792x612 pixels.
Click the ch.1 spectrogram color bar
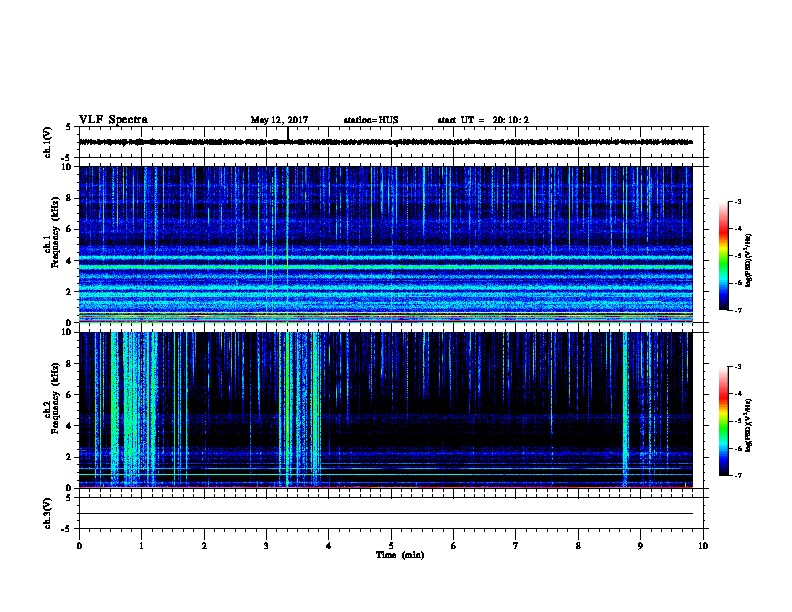pyautogui.click(x=724, y=256)
